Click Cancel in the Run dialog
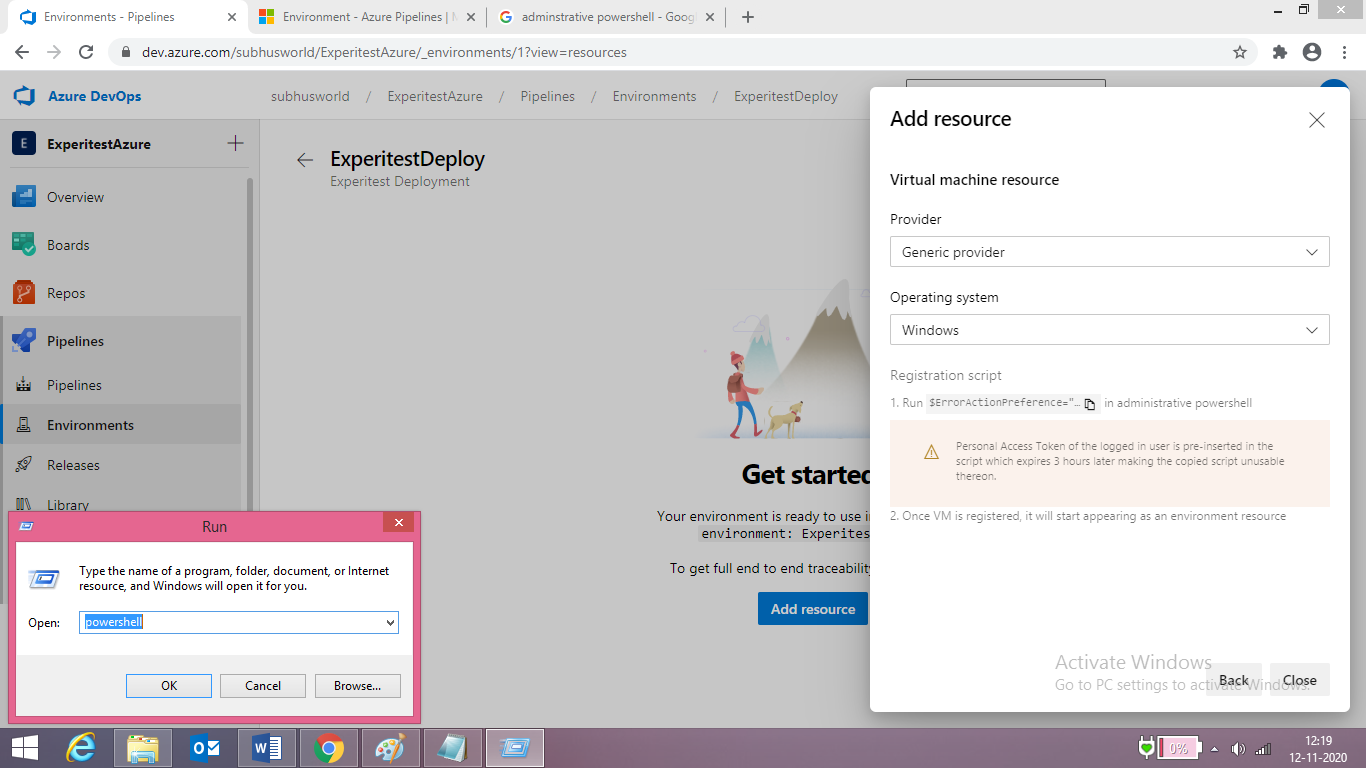This screenshot has height=768, width=1366. (x=263, y=685)
